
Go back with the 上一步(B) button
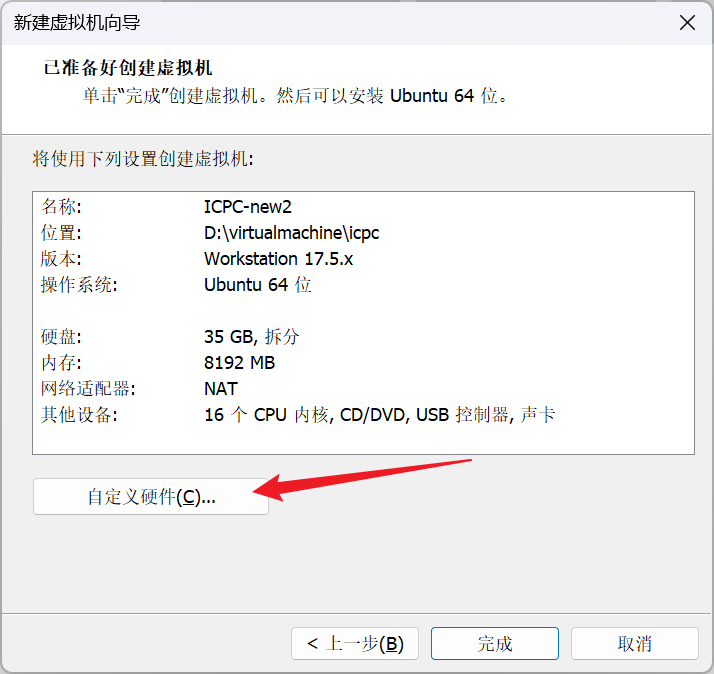pyautogui.click(x=354, y=644)
